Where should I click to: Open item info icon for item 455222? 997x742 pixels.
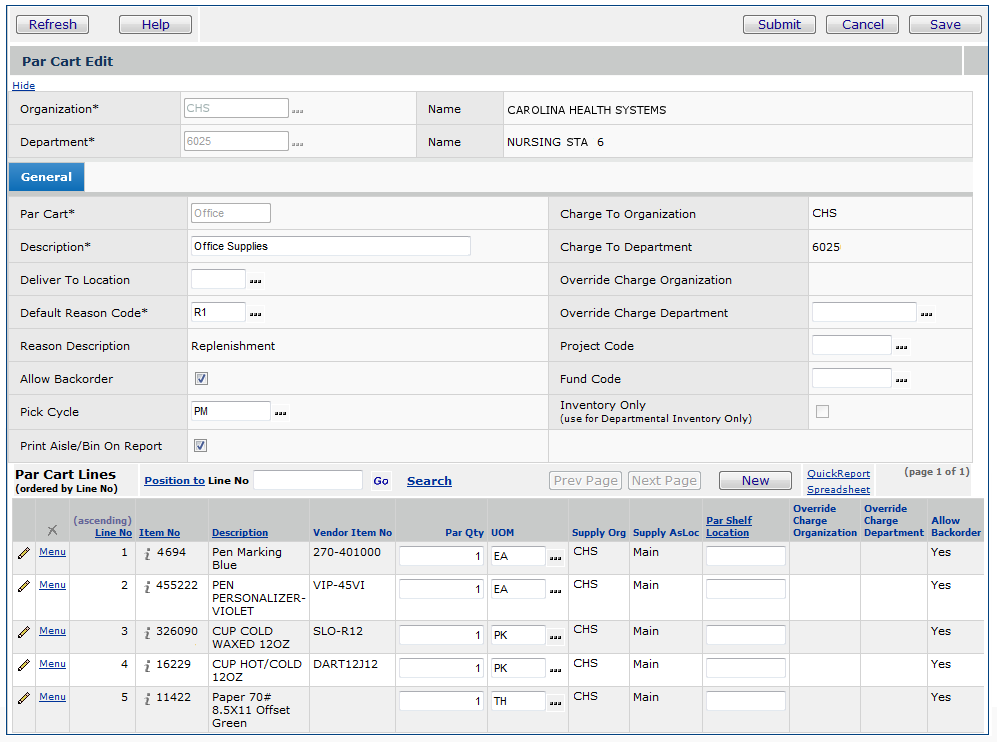coord(147,586)
